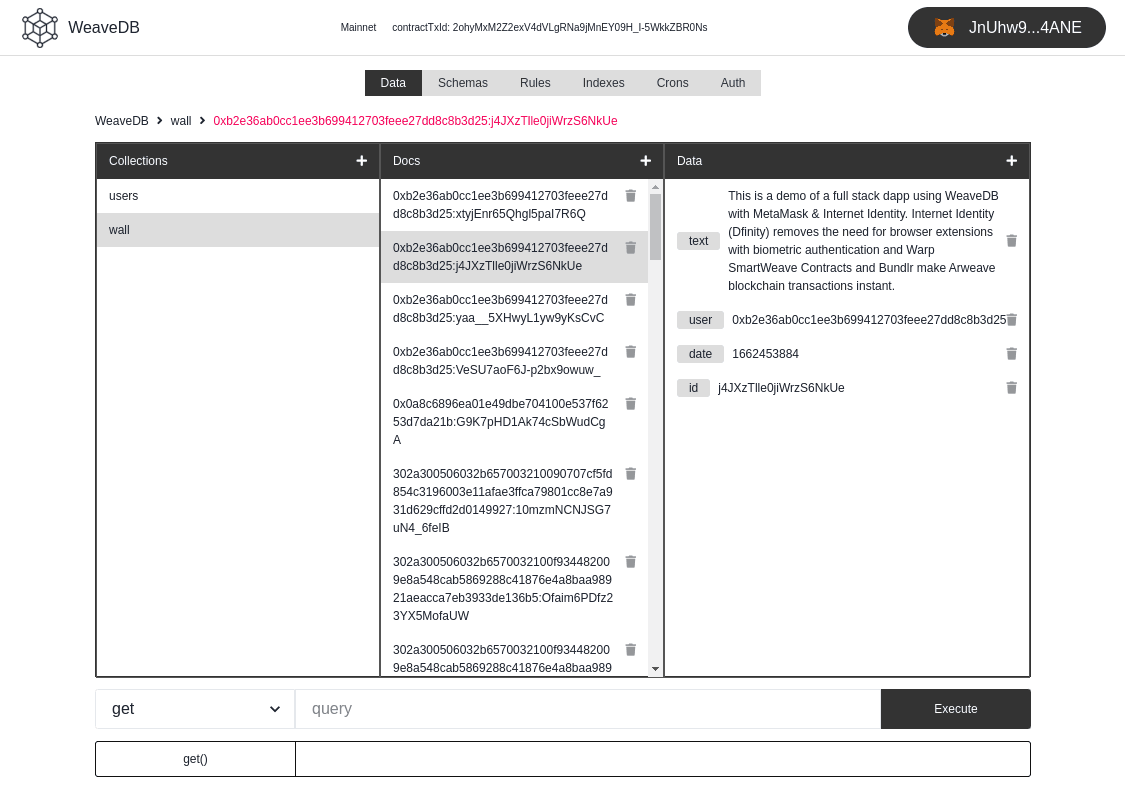Select the users collection

tap(238, 196)
